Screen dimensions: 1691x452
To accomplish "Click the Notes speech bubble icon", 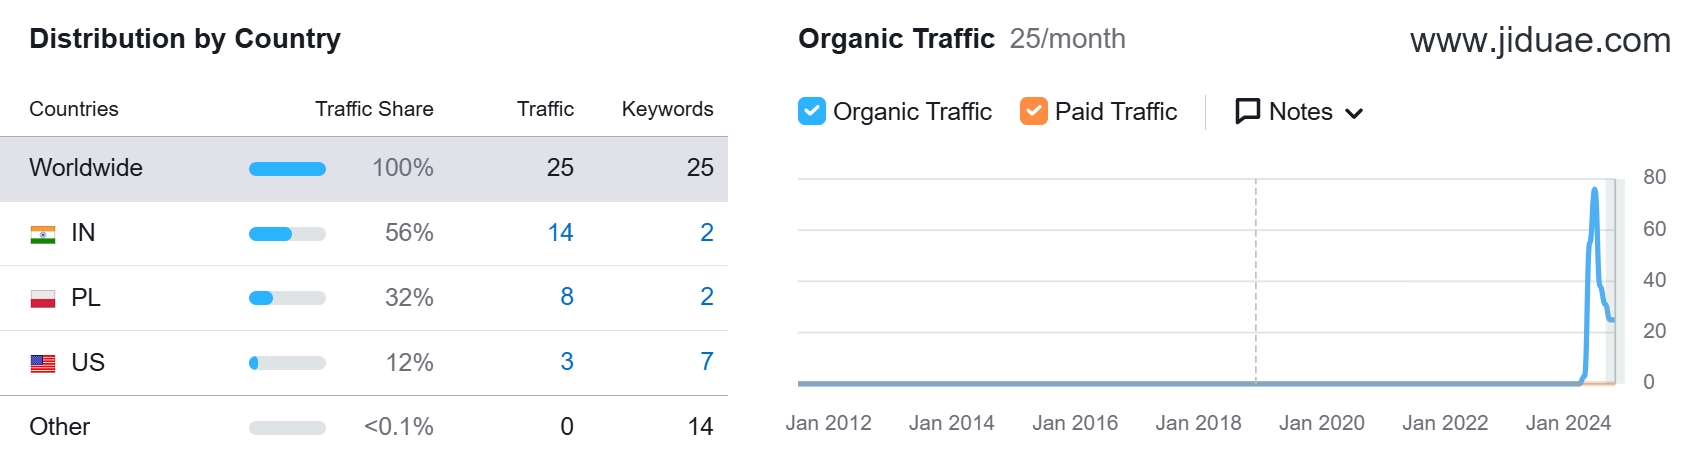I will [x=1248, y=111].
